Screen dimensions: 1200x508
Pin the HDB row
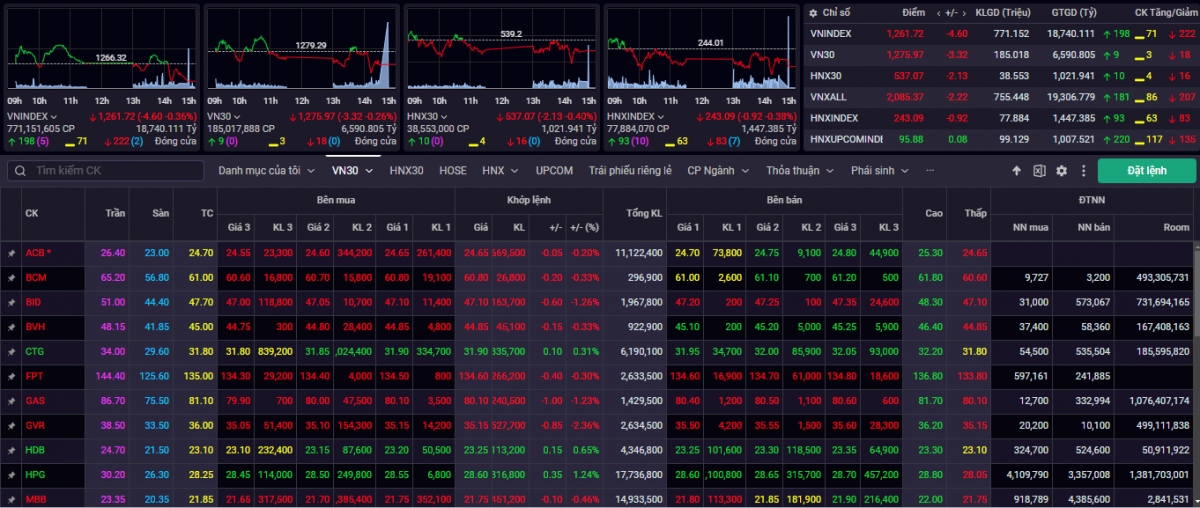(11, 450)
